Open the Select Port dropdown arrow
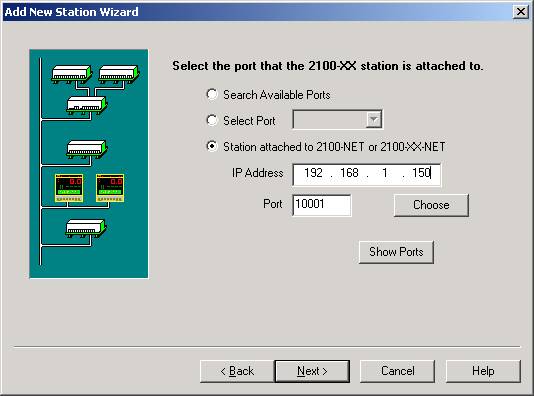 coord(374,120)
